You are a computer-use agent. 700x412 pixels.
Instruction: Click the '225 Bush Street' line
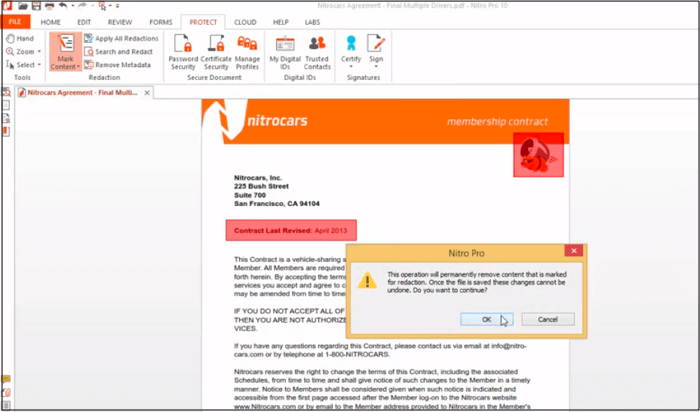[261, 186]
